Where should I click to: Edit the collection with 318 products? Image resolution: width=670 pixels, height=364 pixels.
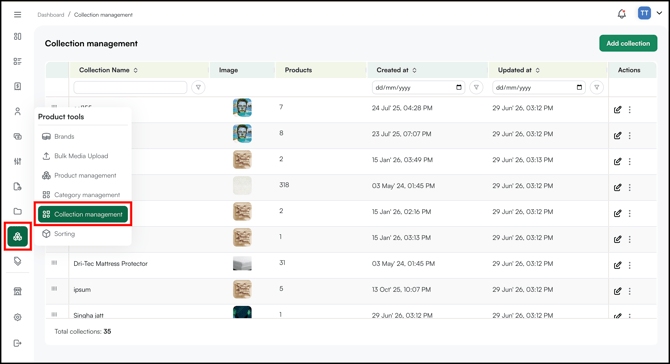pos(617,187)
